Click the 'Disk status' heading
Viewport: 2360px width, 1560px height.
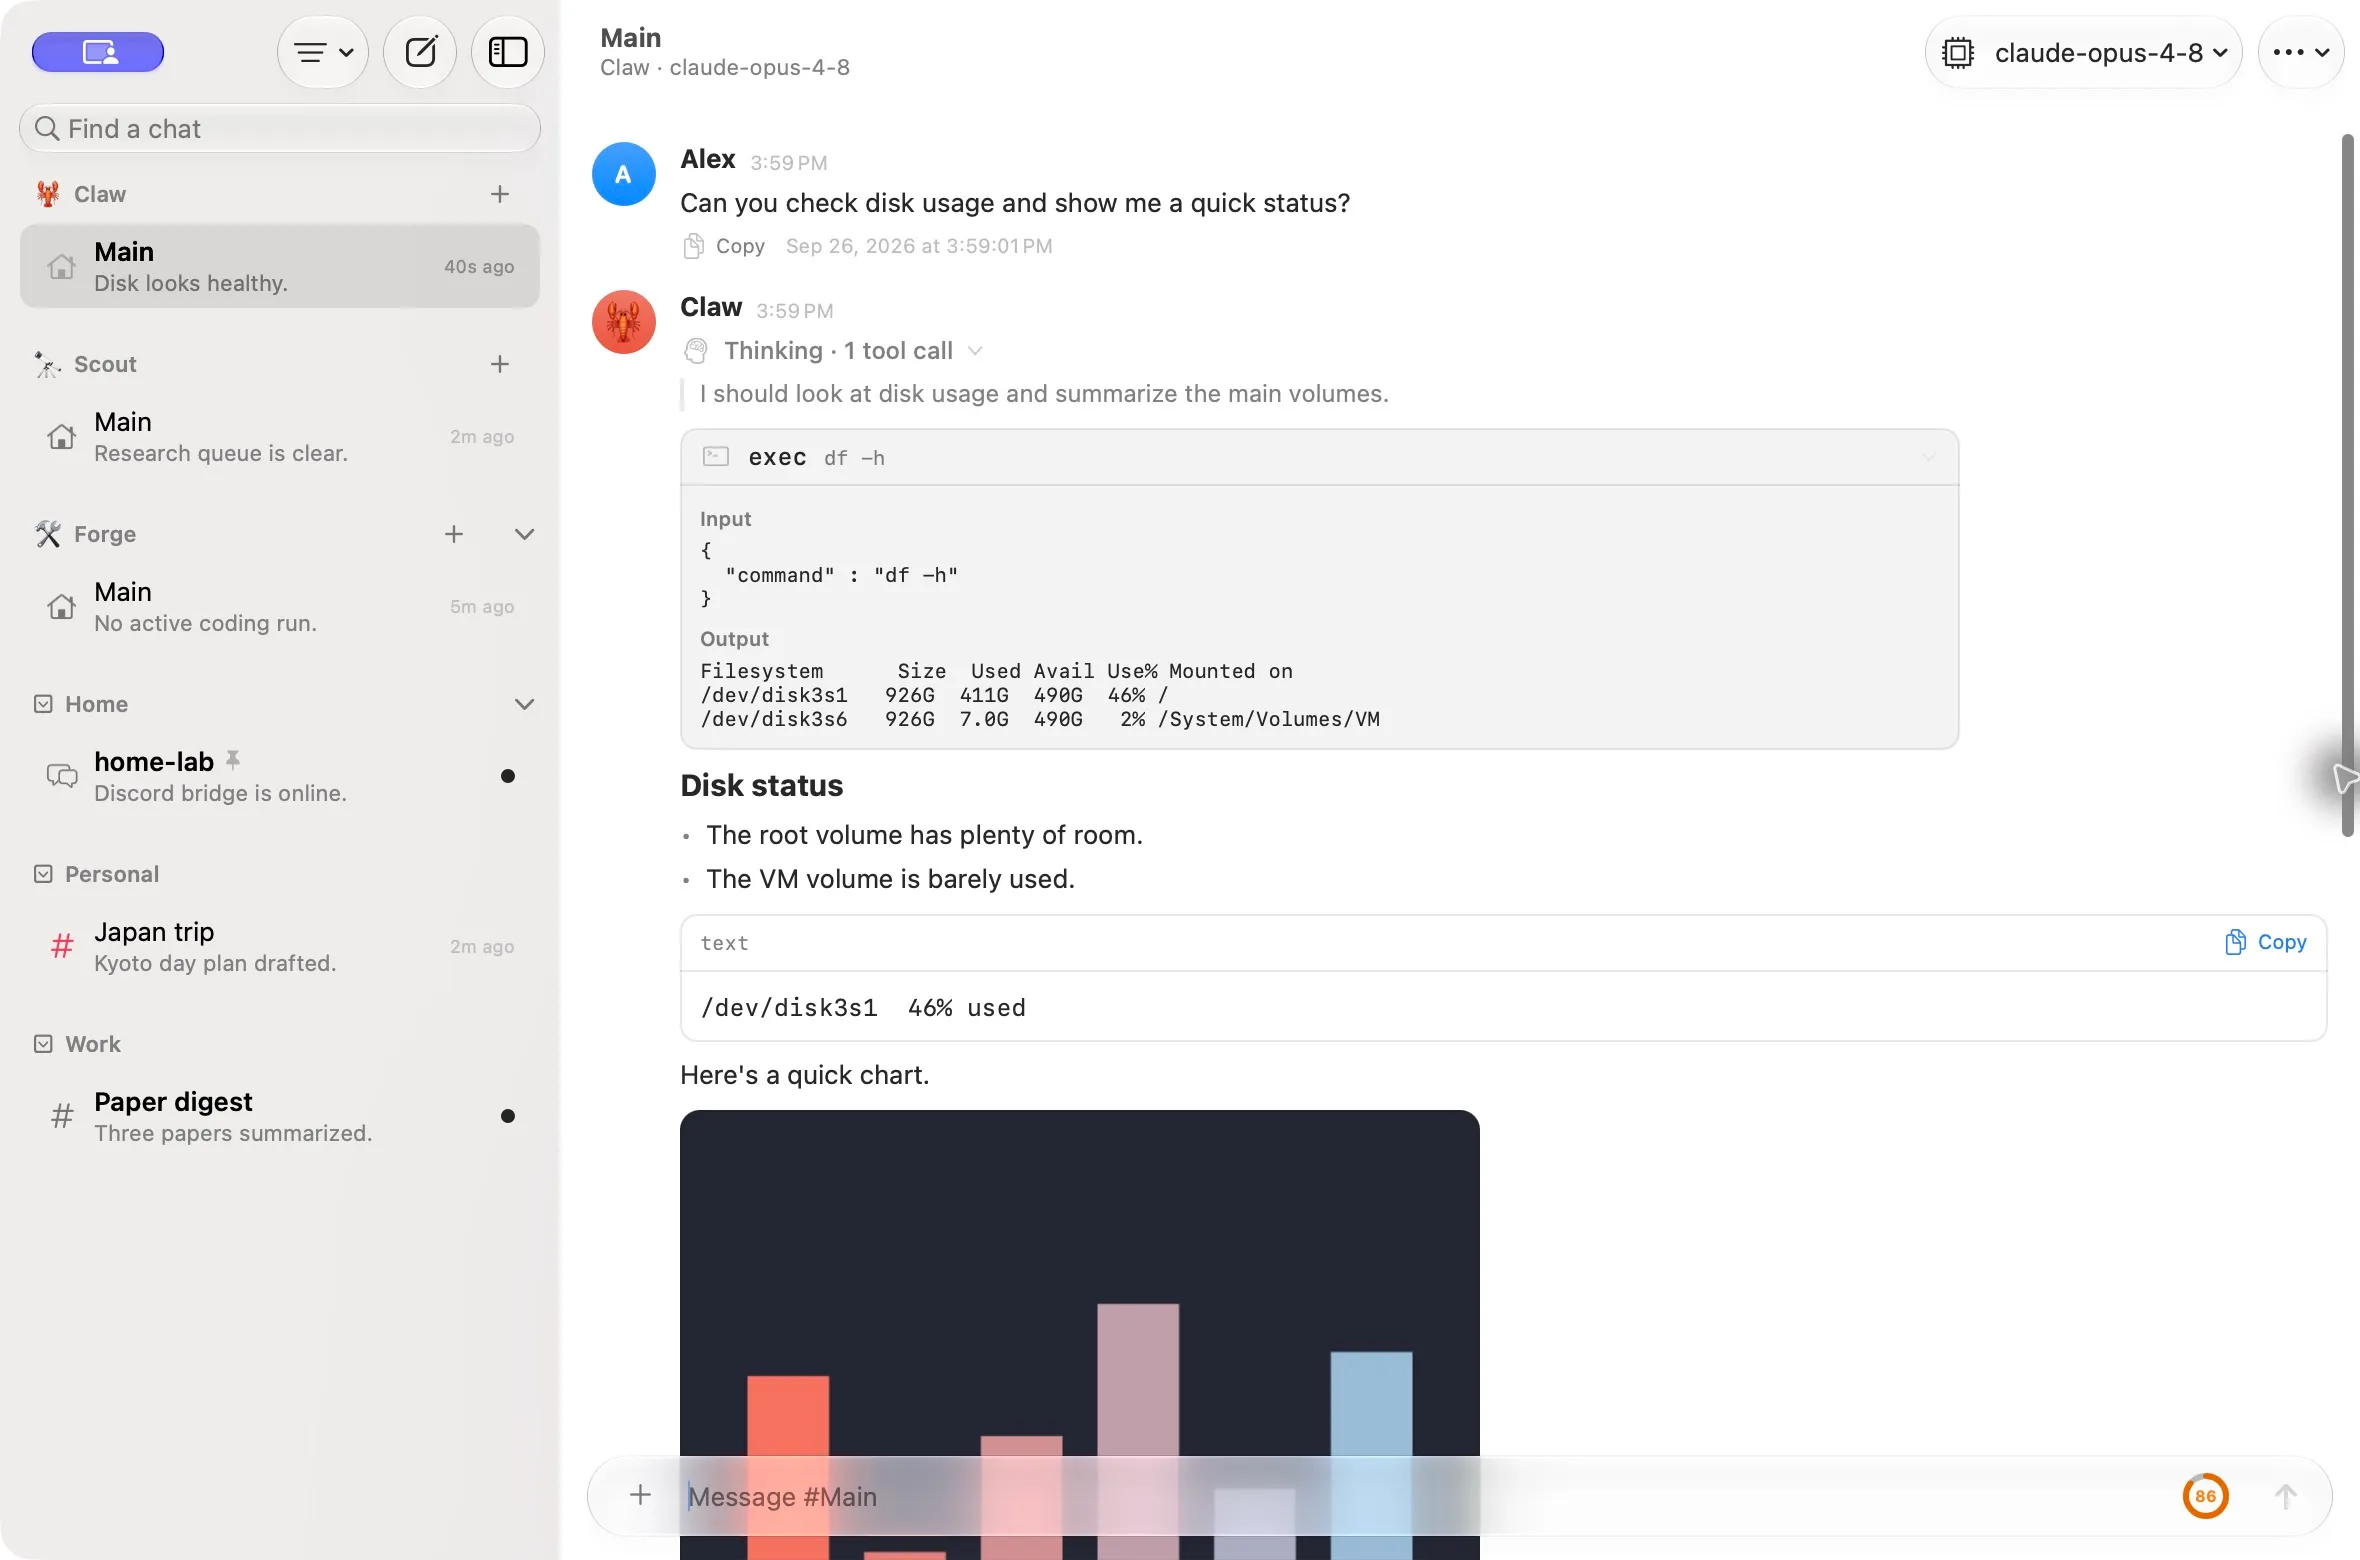pos(762,786)
